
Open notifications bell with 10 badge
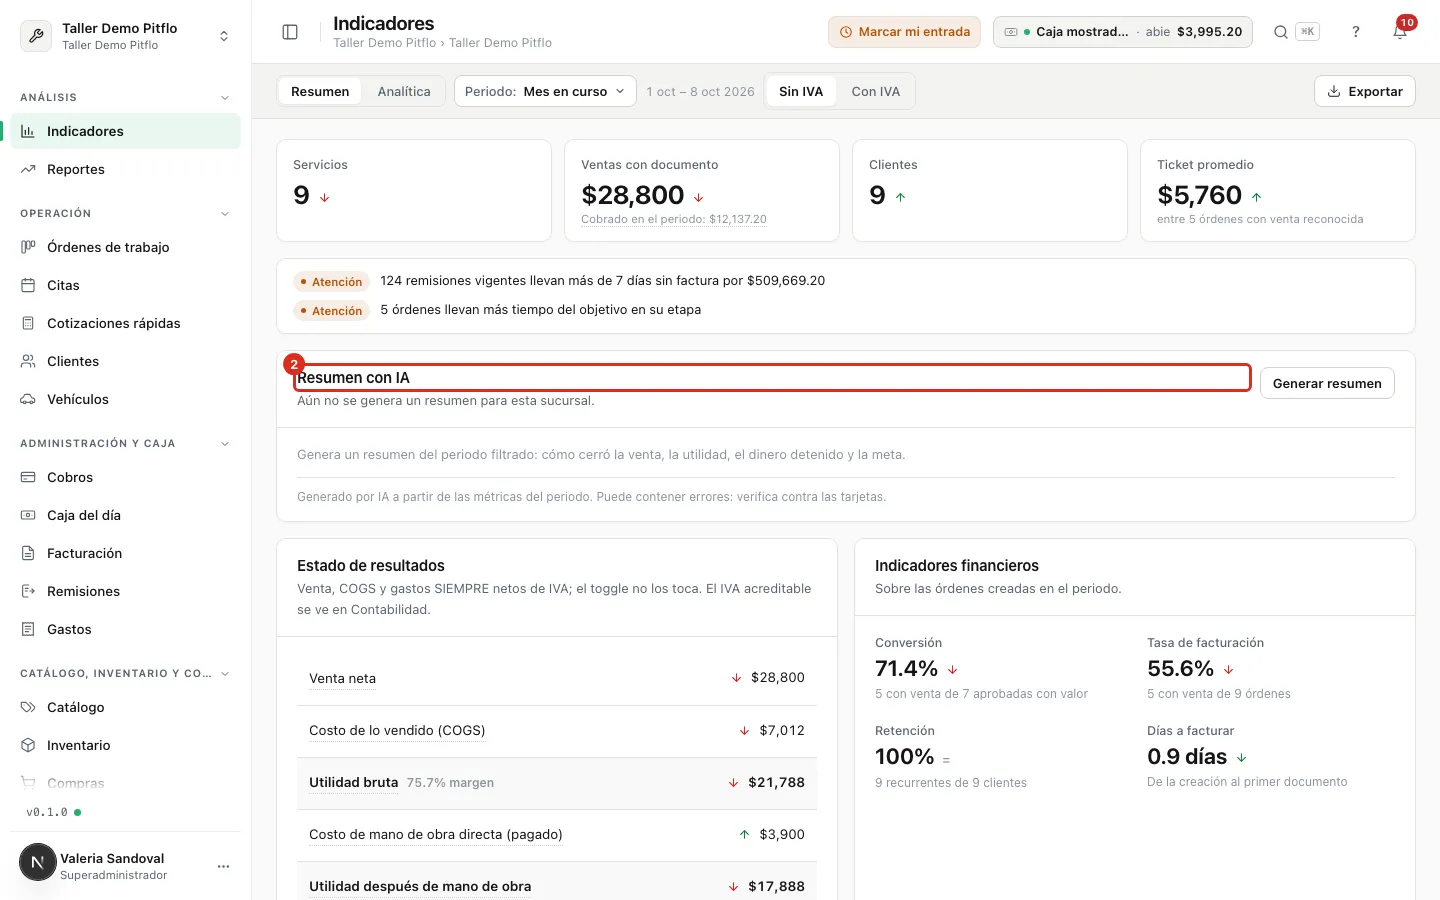click(1400, 32)
